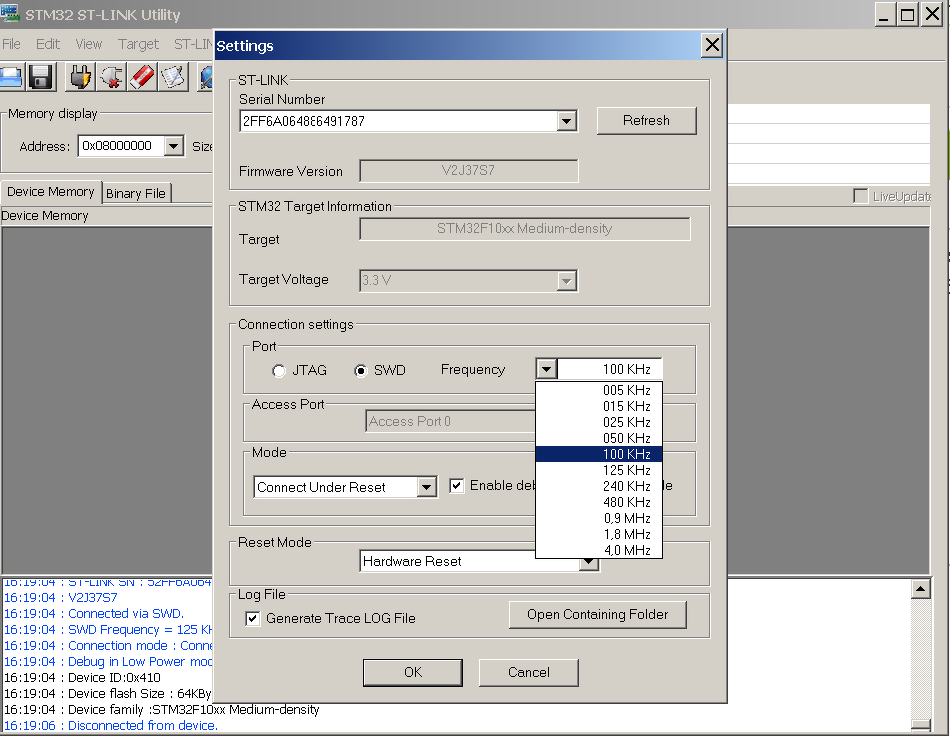Click the Firmware Version field V2J37S7
The image size is (950, 736).
tap(468, 171)
